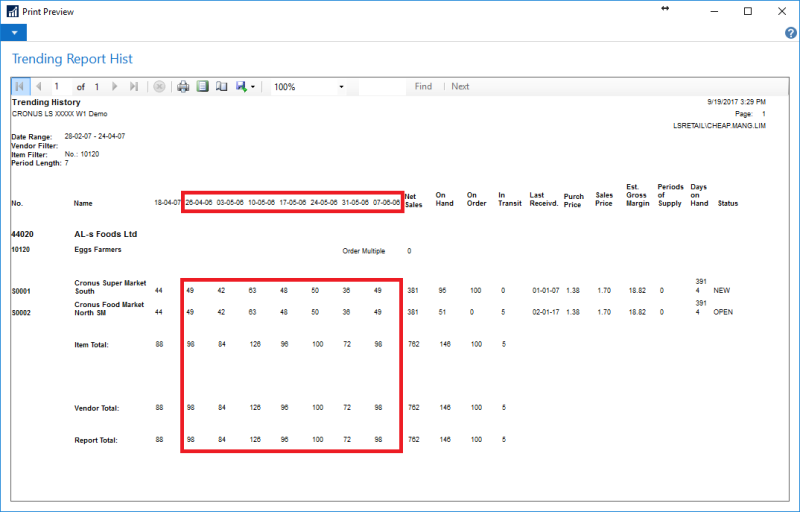Select the NEW status of store S0001
Viewport: 800px width, 512px height.
pyautogui.click(x=723, y=290)
